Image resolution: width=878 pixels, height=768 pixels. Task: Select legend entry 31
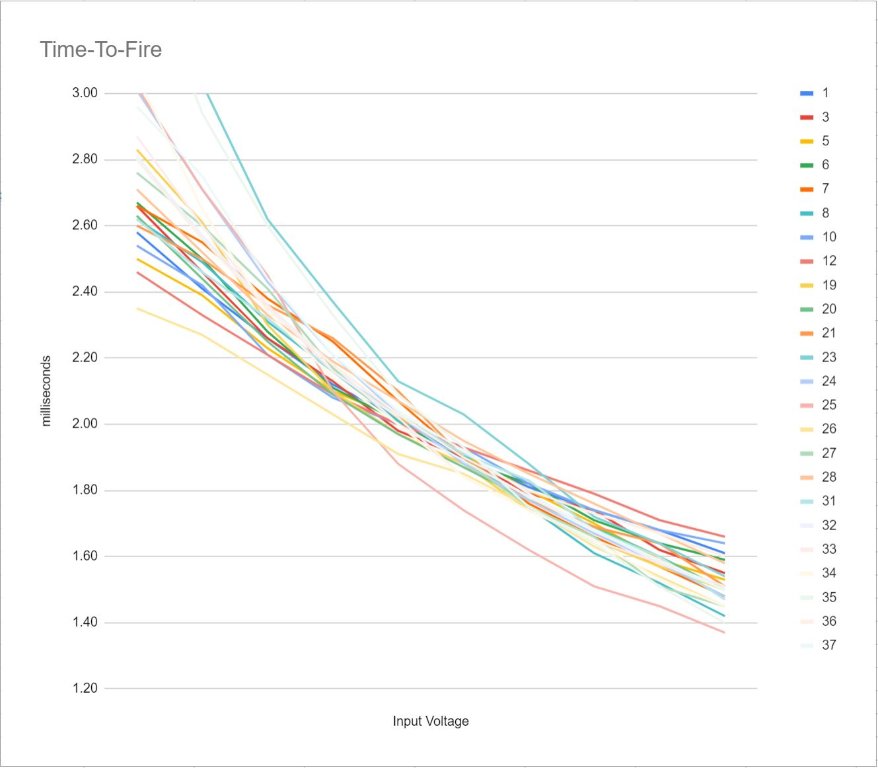pyautogui.click(x=829, y=501)
